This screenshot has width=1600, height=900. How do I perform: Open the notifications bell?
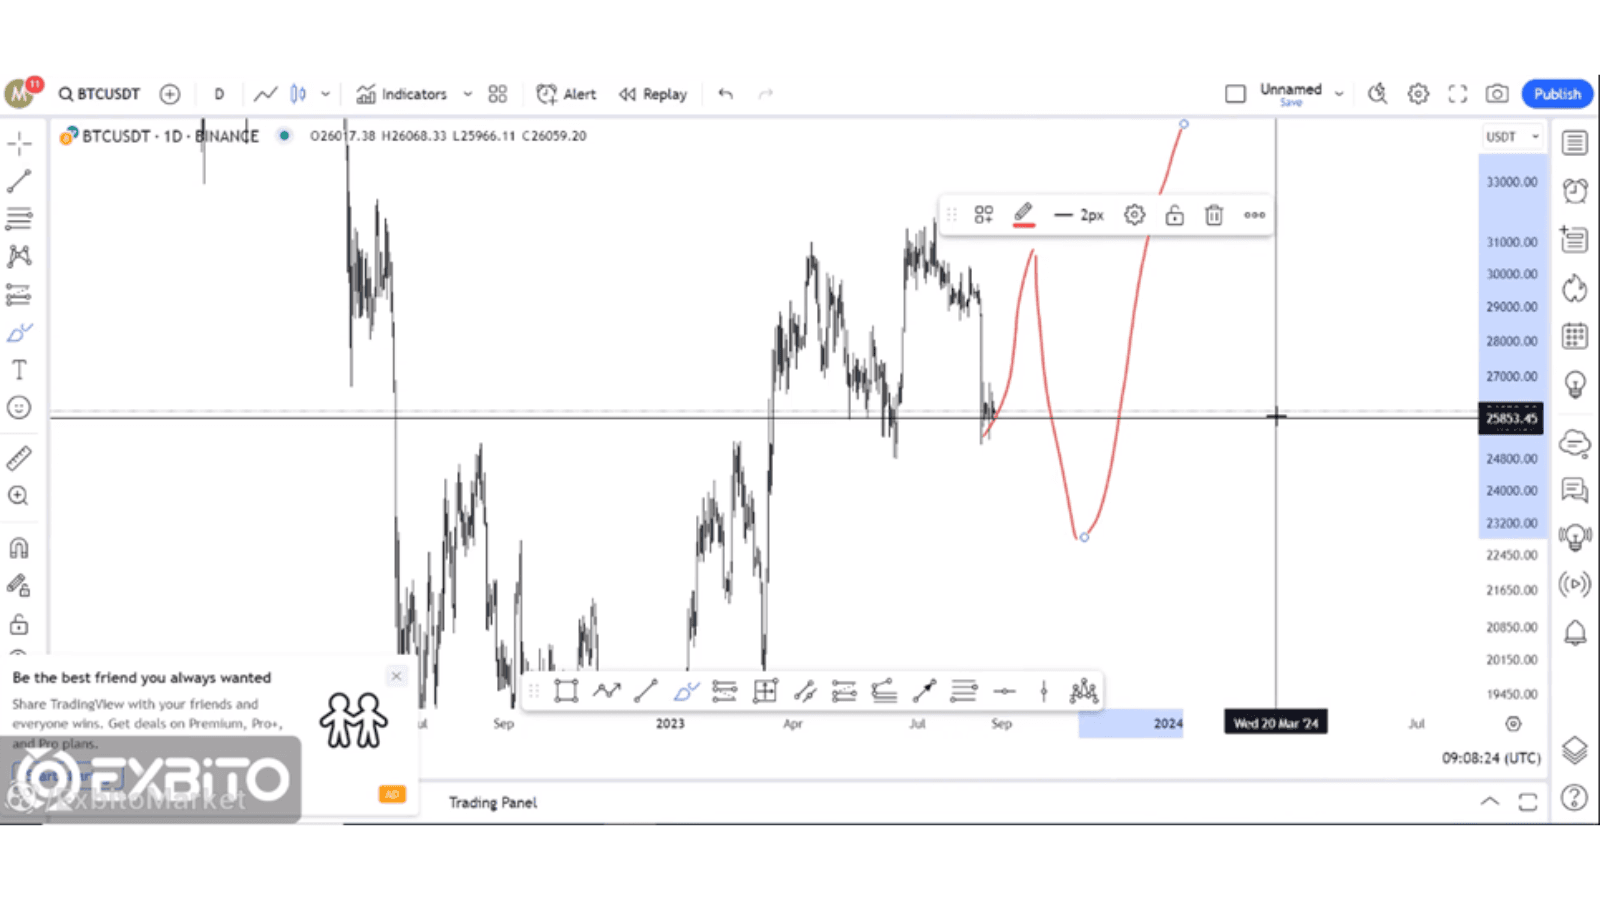(x=1575, y=632)
